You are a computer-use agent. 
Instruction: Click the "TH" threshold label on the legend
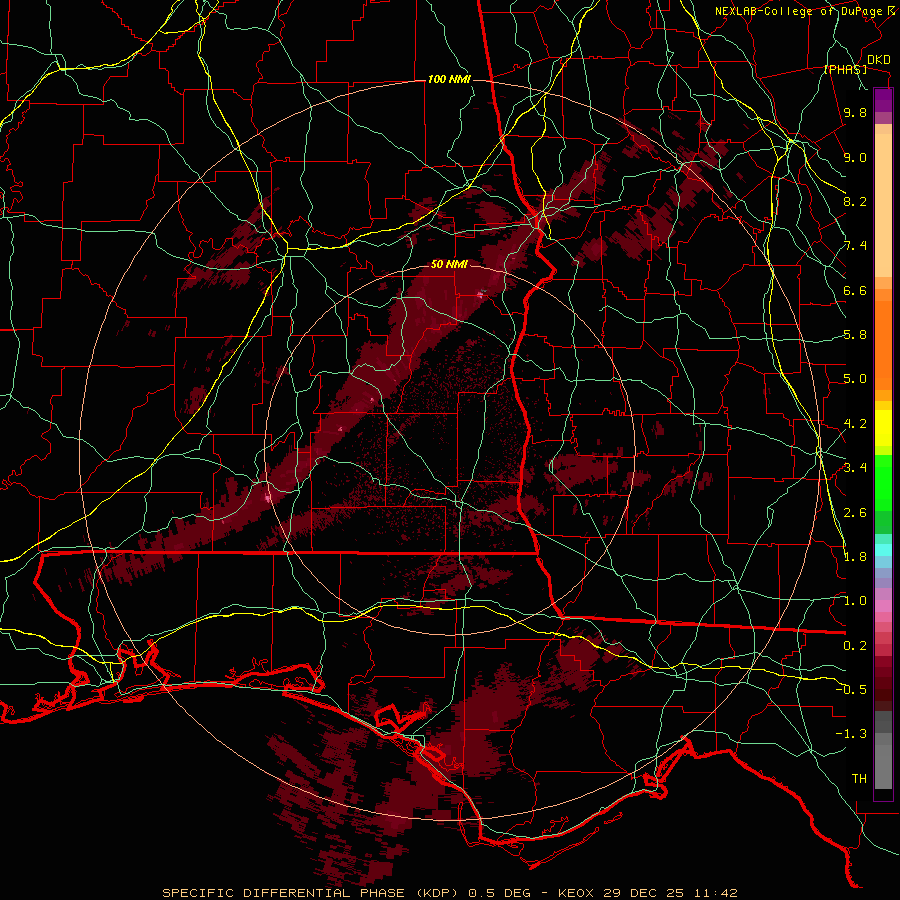click(859, 778)
